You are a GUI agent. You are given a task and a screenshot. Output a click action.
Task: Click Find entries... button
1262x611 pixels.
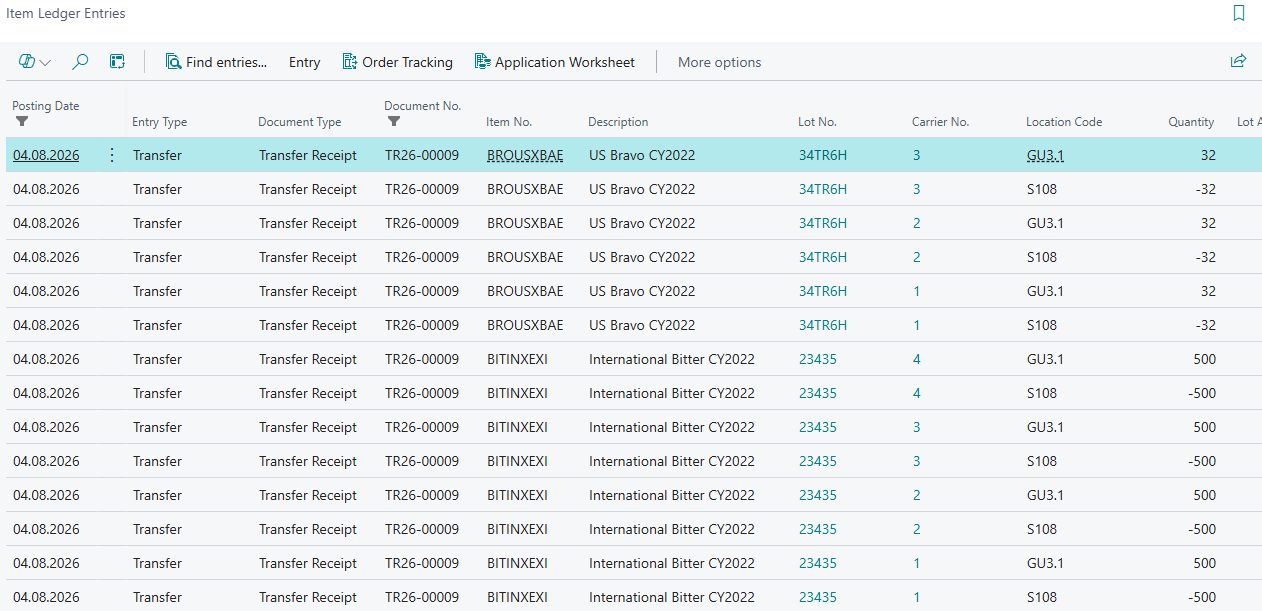217,62
